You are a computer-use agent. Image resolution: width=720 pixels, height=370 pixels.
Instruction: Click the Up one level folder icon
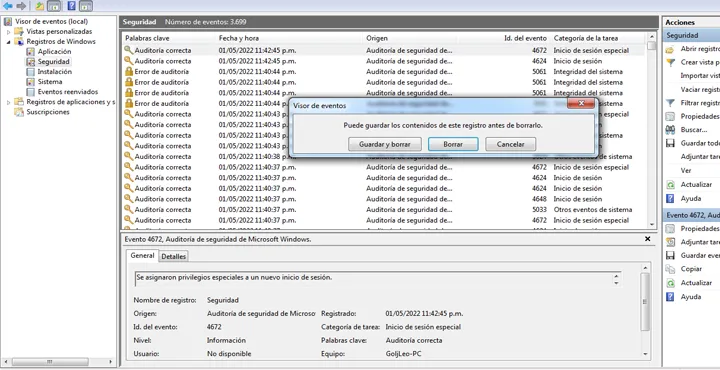click(x=40, y=6)
